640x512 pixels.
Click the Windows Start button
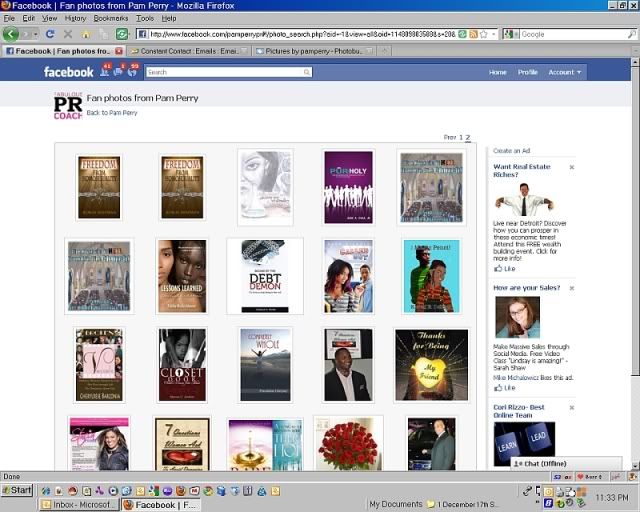pos(17,490)
